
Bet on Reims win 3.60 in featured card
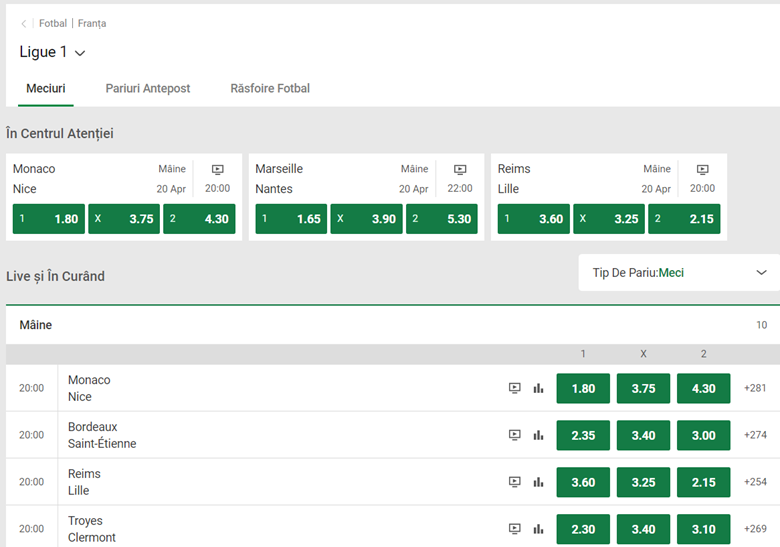(x=534, y=219)
